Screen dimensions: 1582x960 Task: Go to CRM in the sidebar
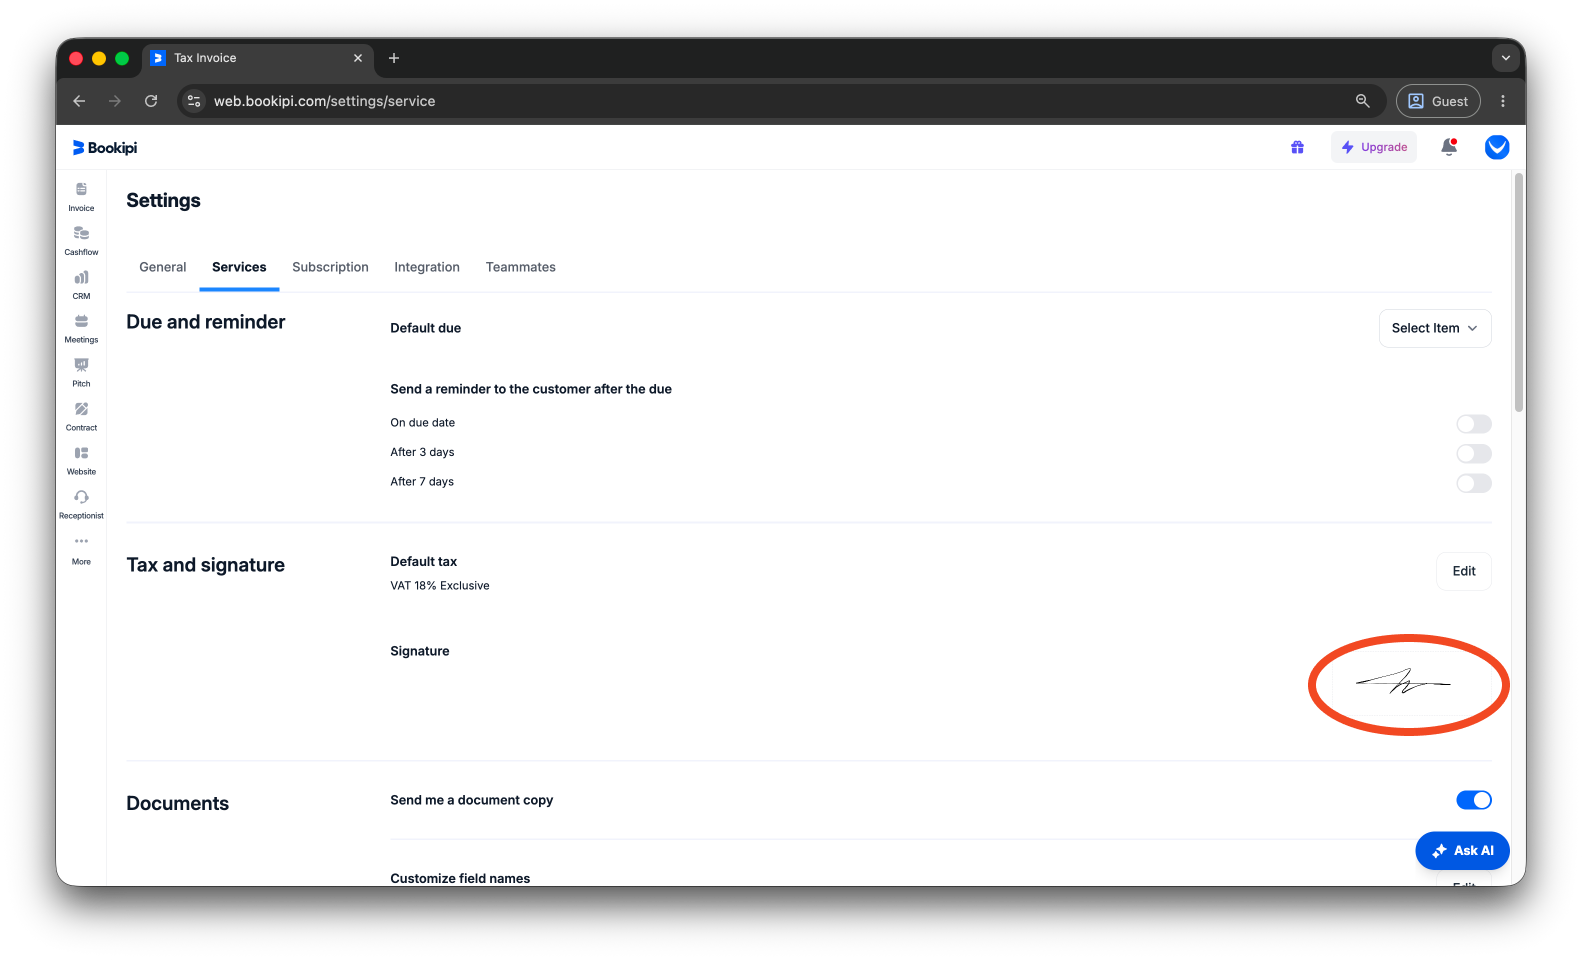tap(81, 285)
